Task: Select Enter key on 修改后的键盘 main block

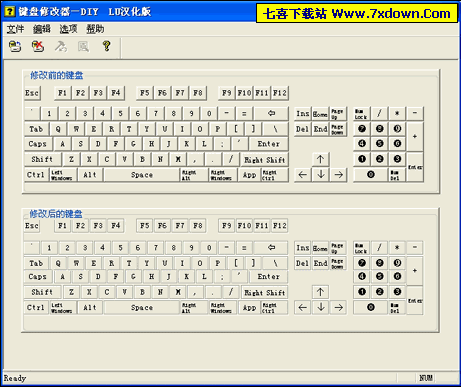Action: pyautogui.click(x=268, y=277)
